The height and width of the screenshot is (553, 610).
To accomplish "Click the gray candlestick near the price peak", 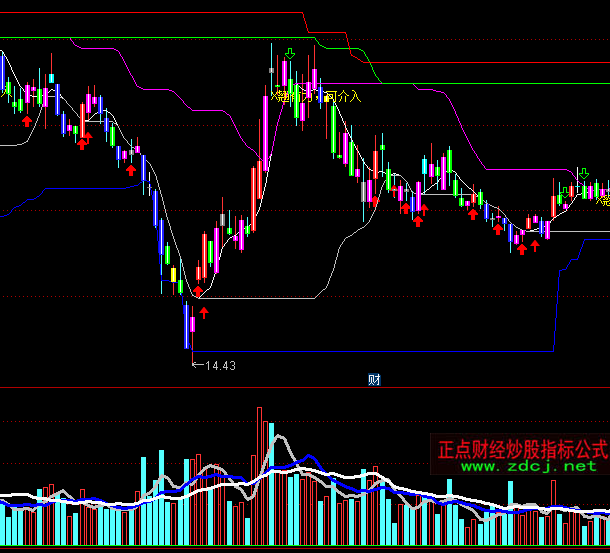I will 272,70.
